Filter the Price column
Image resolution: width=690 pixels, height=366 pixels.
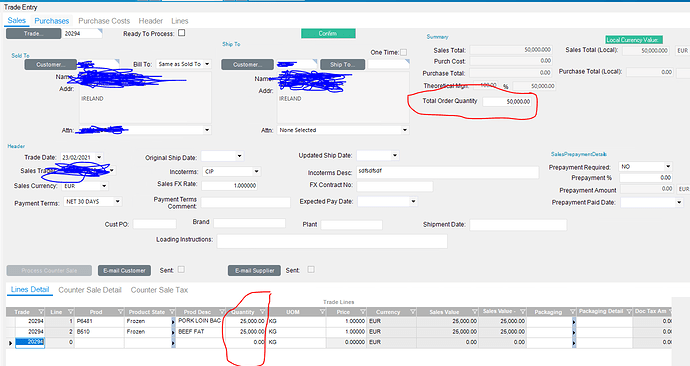(x=362, y=312)
